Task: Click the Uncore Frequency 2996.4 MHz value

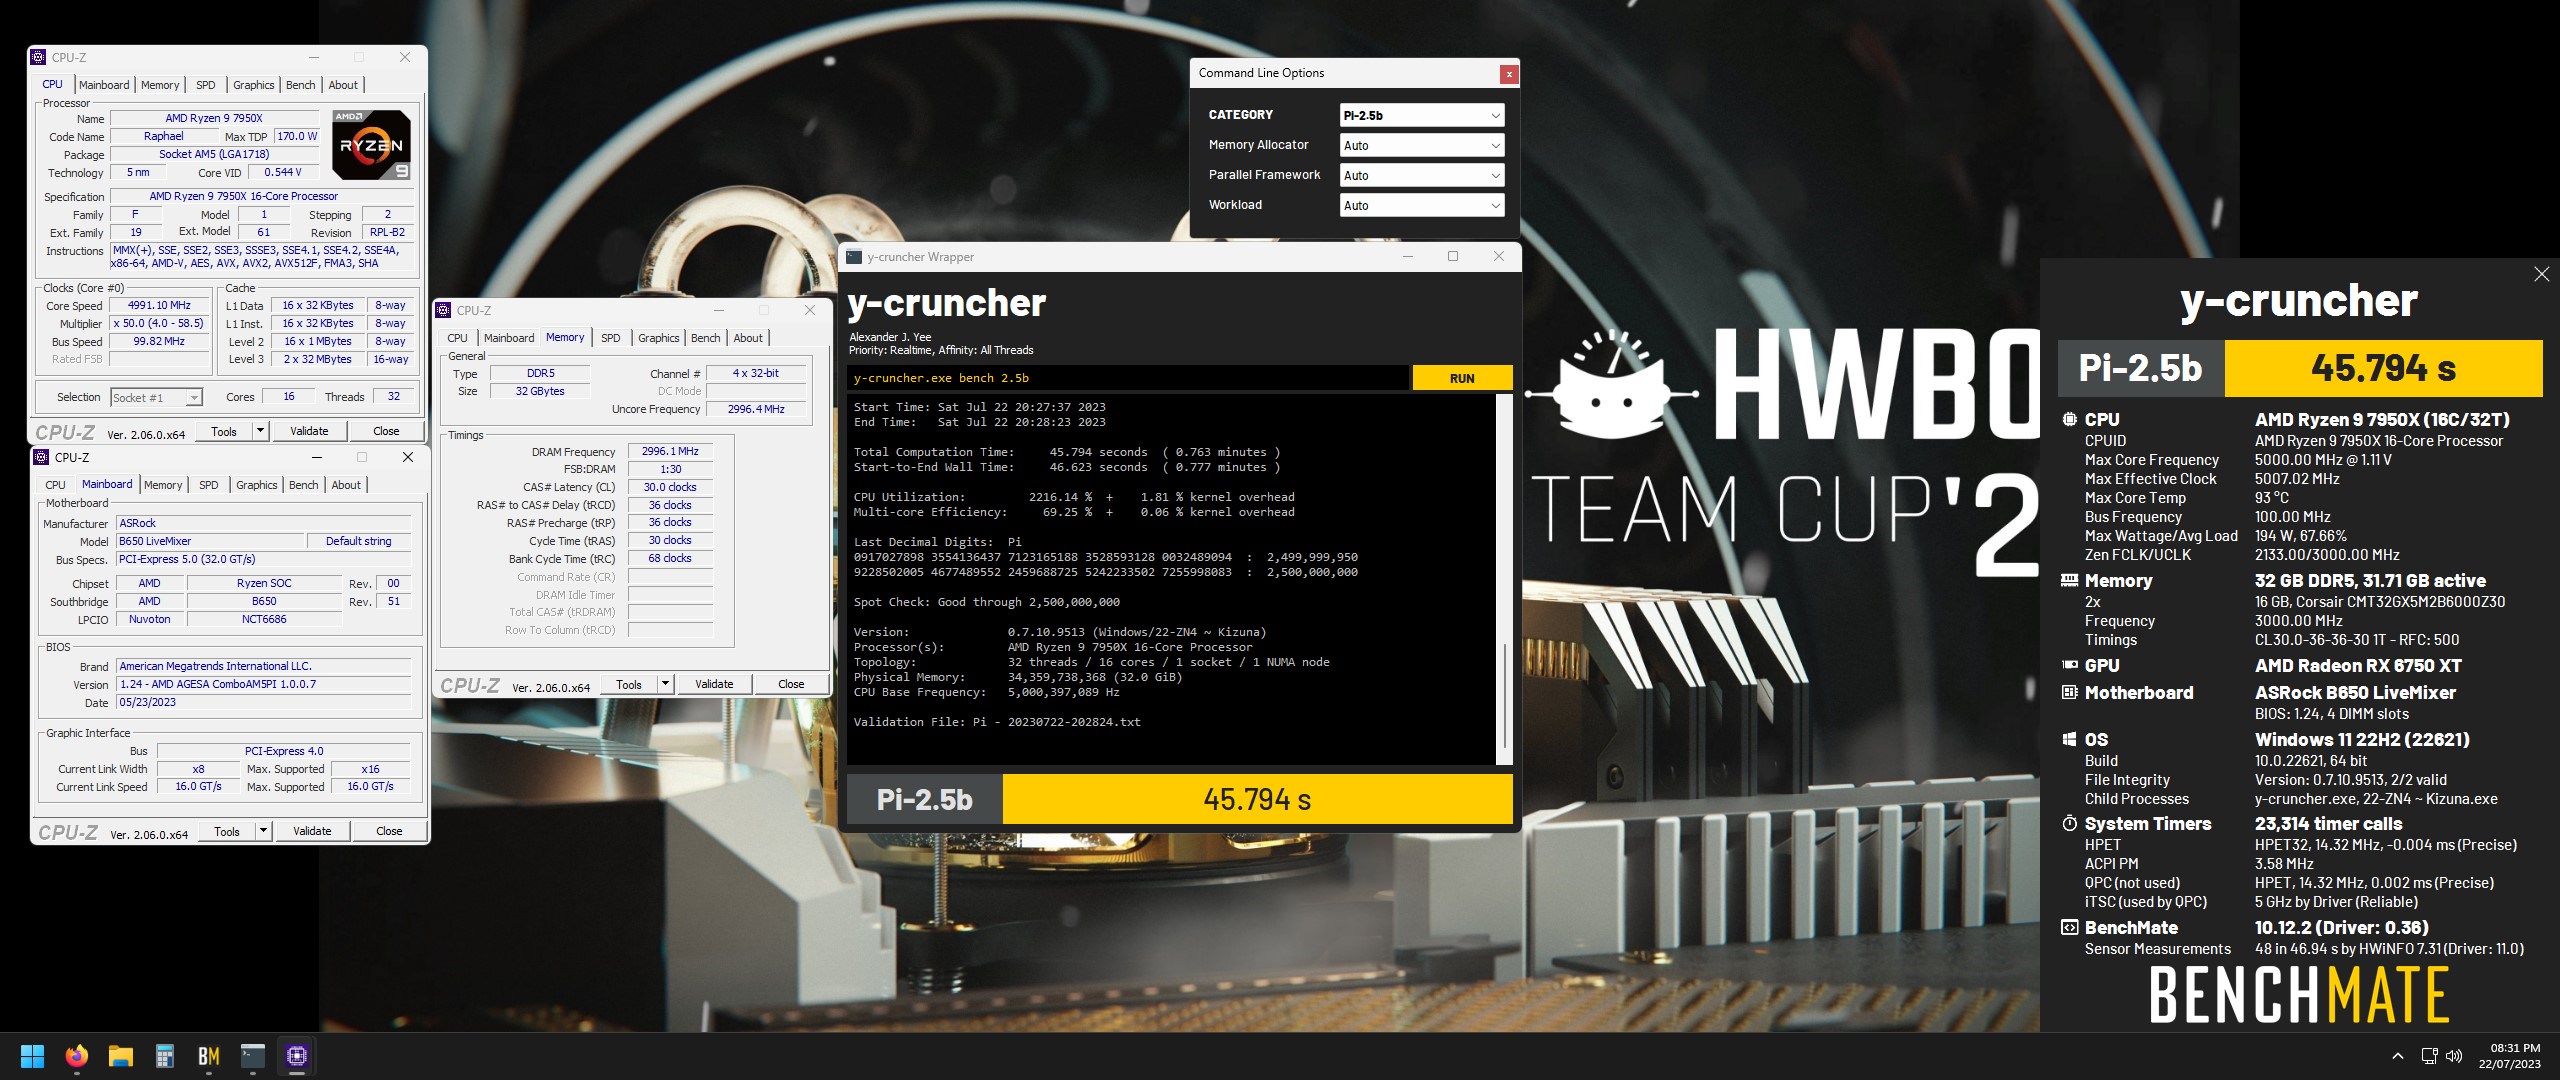Action: (756, 409)
